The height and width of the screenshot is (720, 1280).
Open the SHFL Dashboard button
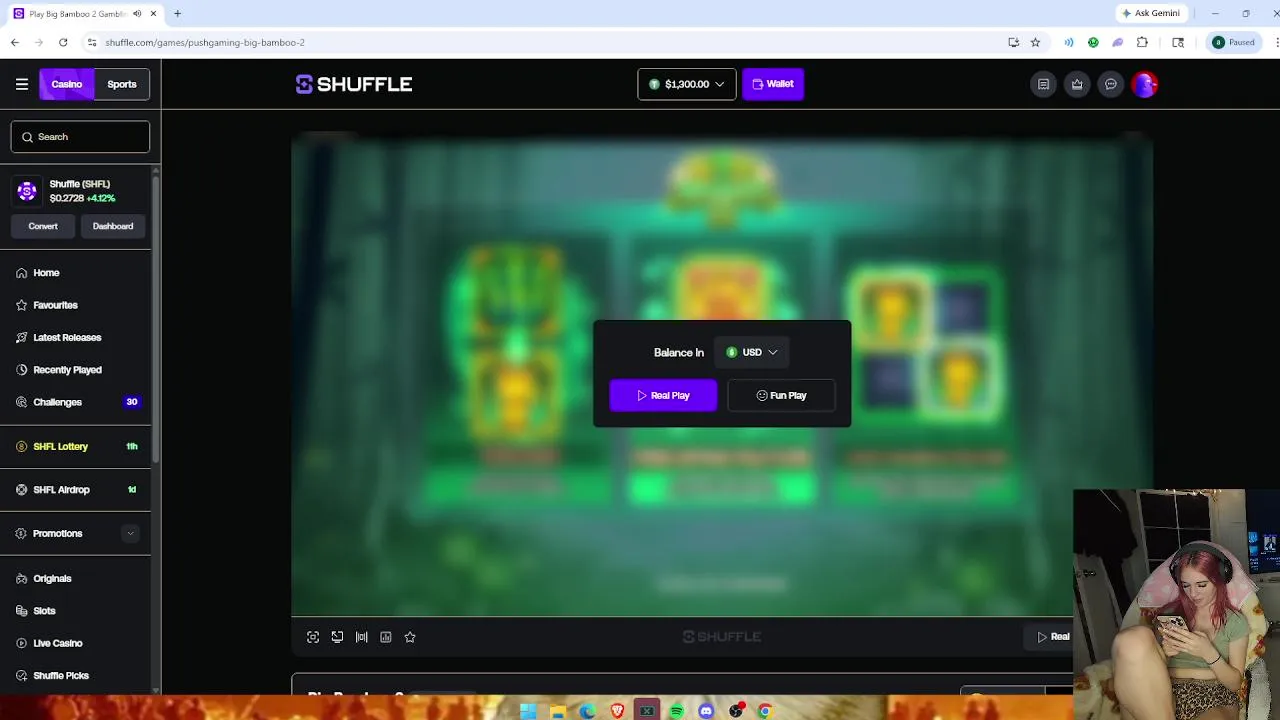(113, 226)
